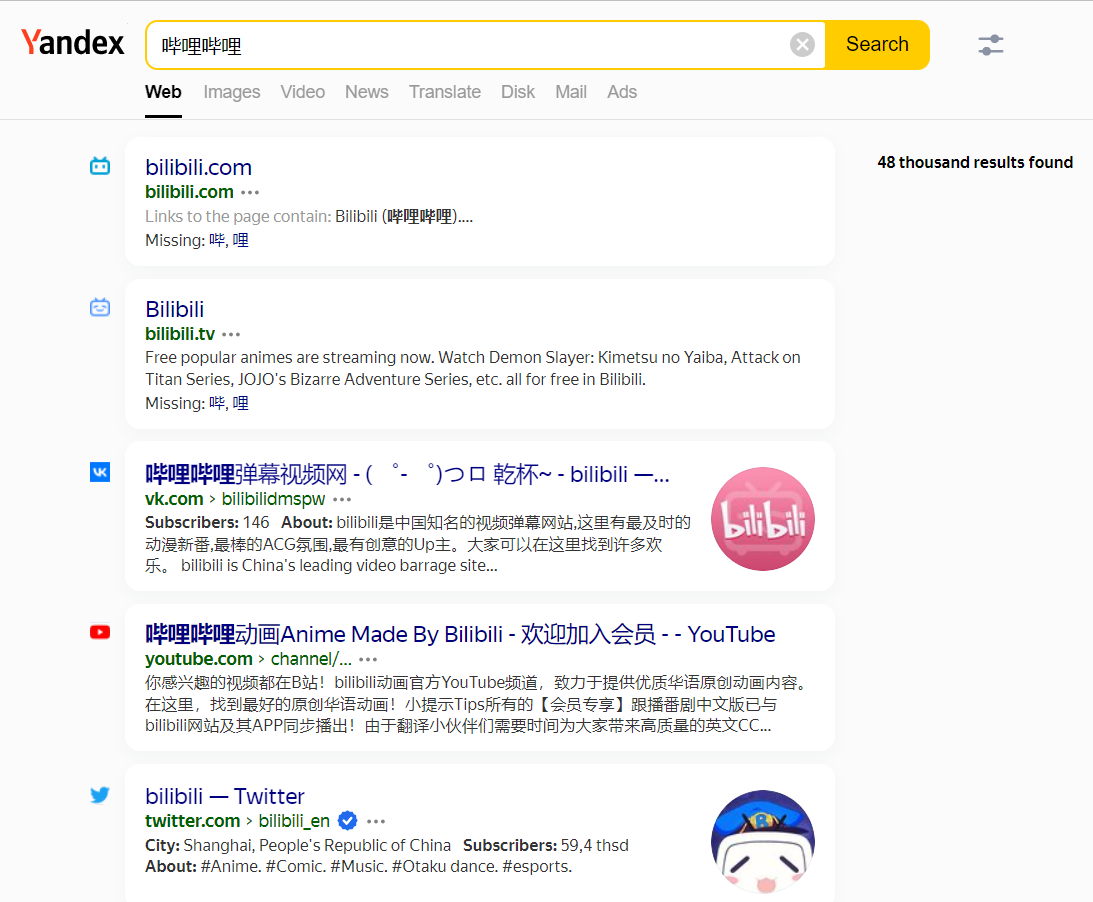The height and width of the screenshot is (902, 1093).
Task: Open the News tab
Action: pyautogui.click(x=367, y=92)
